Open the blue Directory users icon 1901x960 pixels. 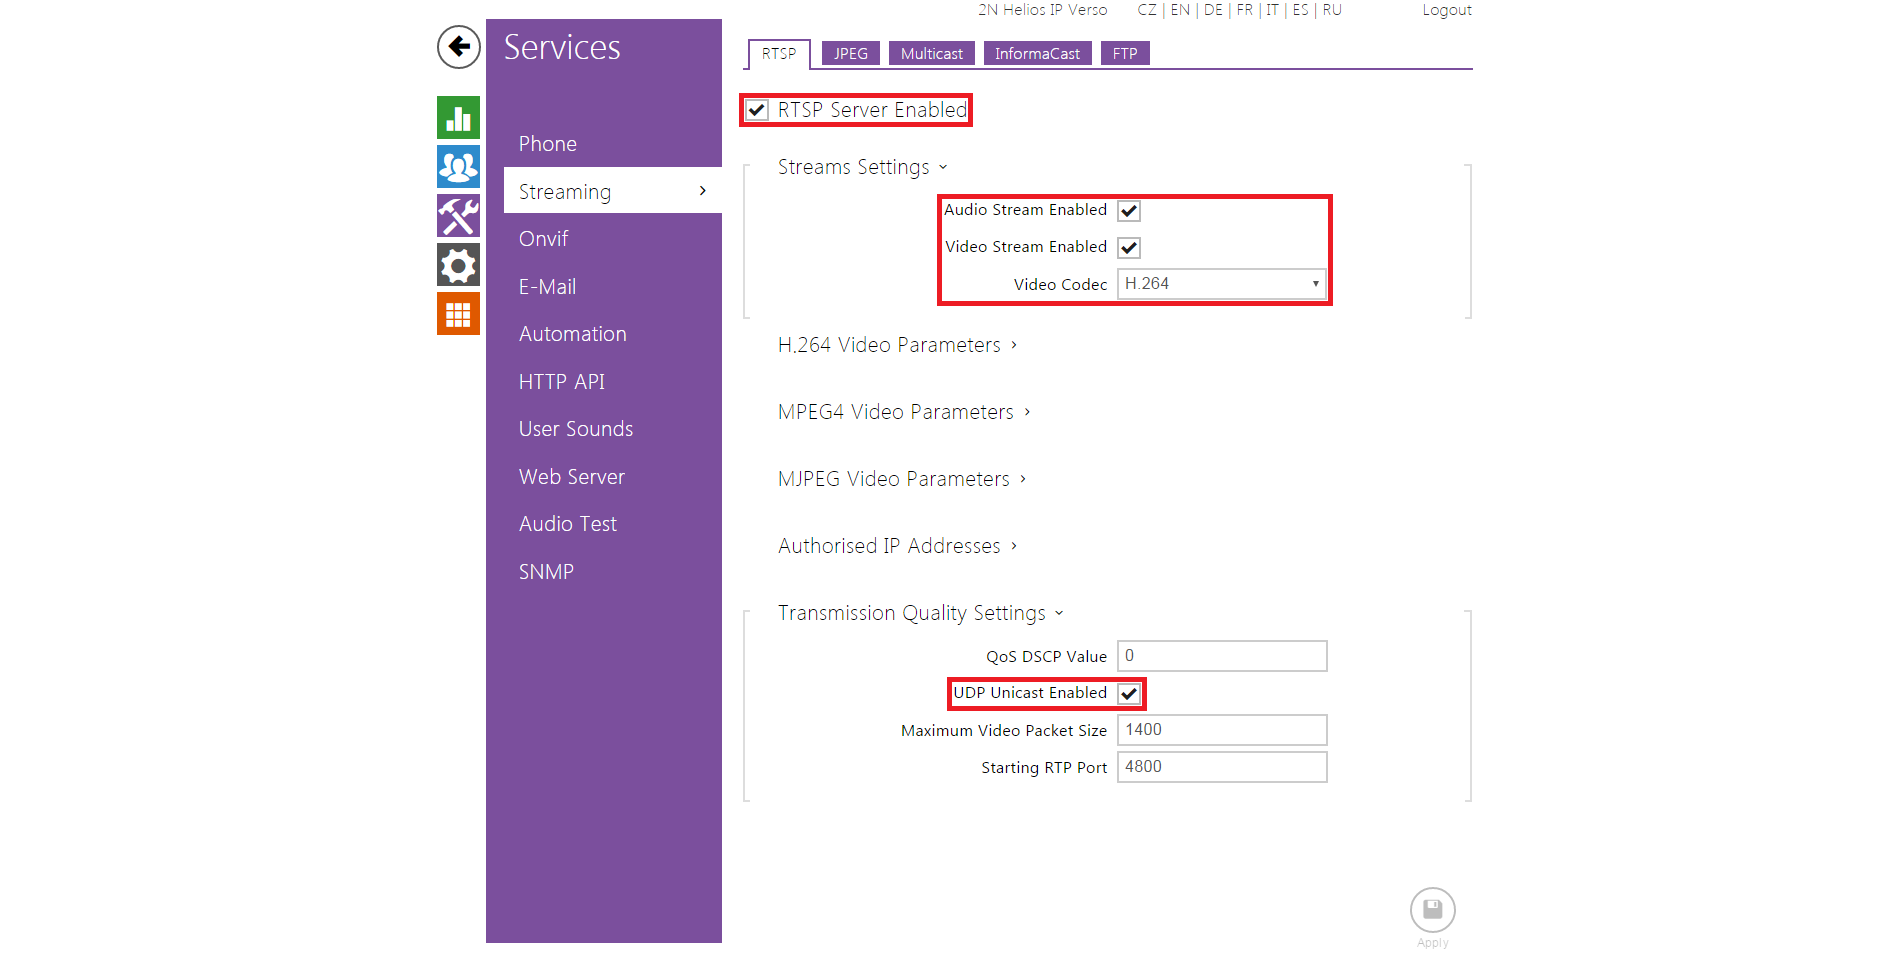coord(458,167)
